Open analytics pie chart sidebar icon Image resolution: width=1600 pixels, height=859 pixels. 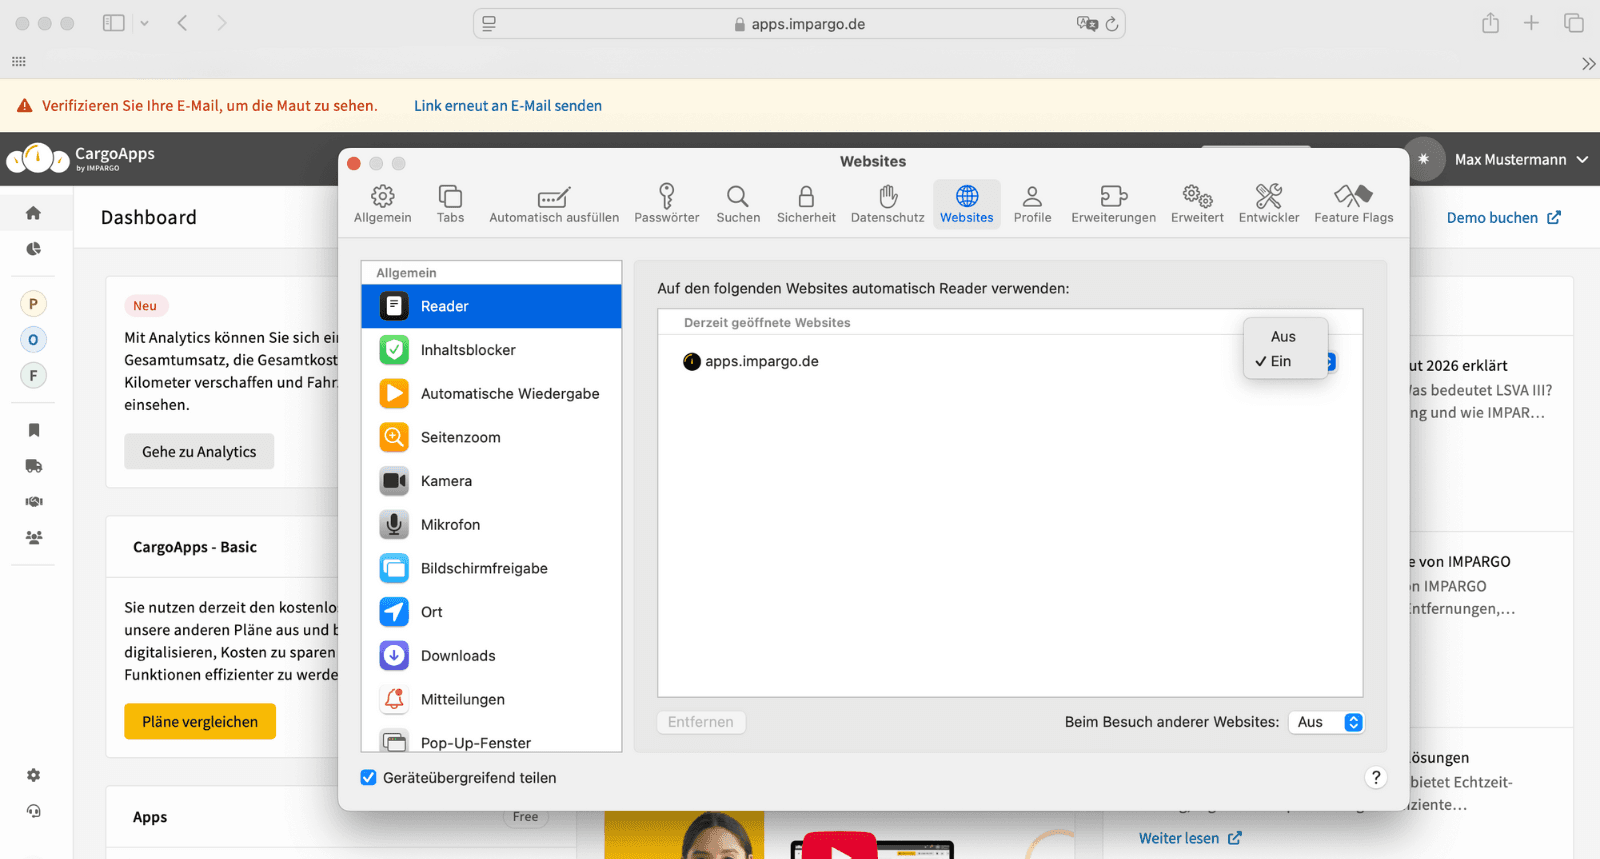pos(33,249)
